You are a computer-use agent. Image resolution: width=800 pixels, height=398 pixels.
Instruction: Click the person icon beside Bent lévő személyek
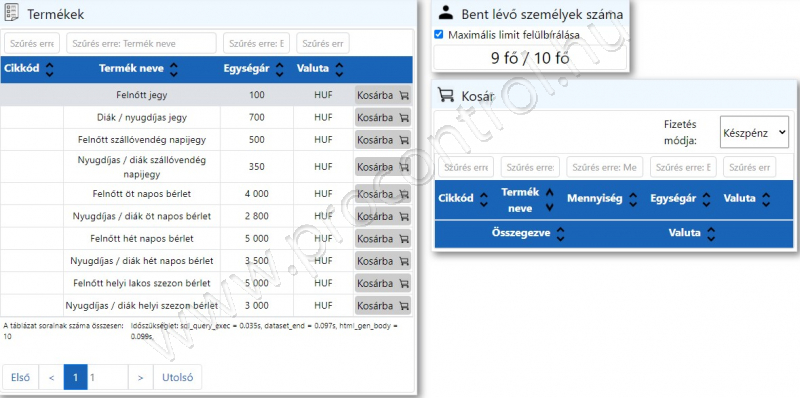pos(446,13)
